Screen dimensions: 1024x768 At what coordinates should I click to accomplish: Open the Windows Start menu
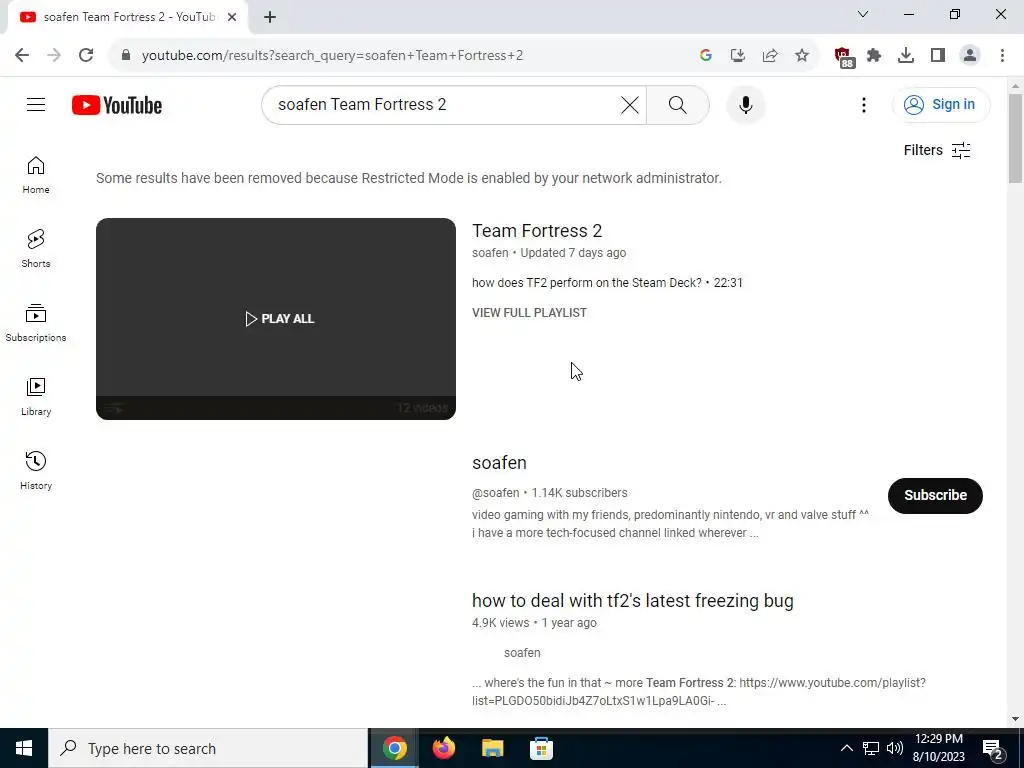tap(24, 748)
